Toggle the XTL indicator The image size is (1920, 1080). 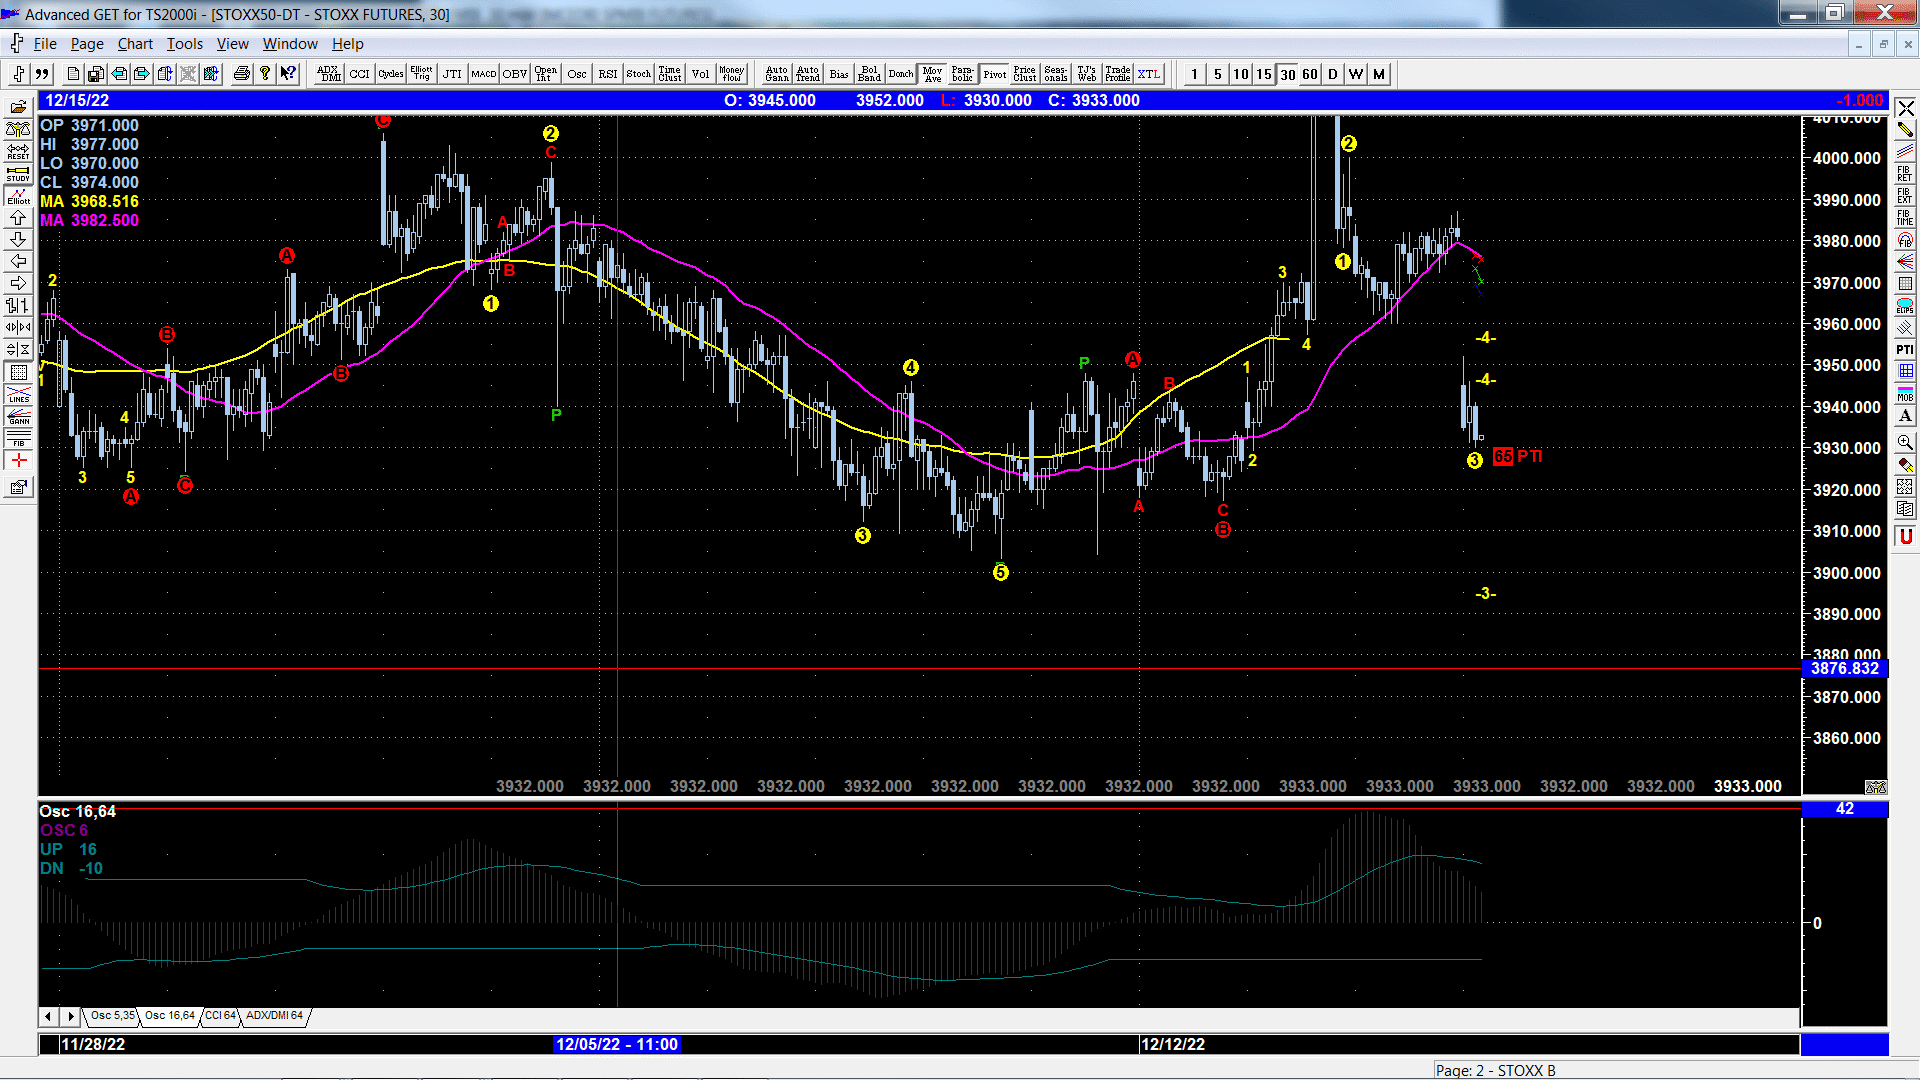click(1149, 74)
